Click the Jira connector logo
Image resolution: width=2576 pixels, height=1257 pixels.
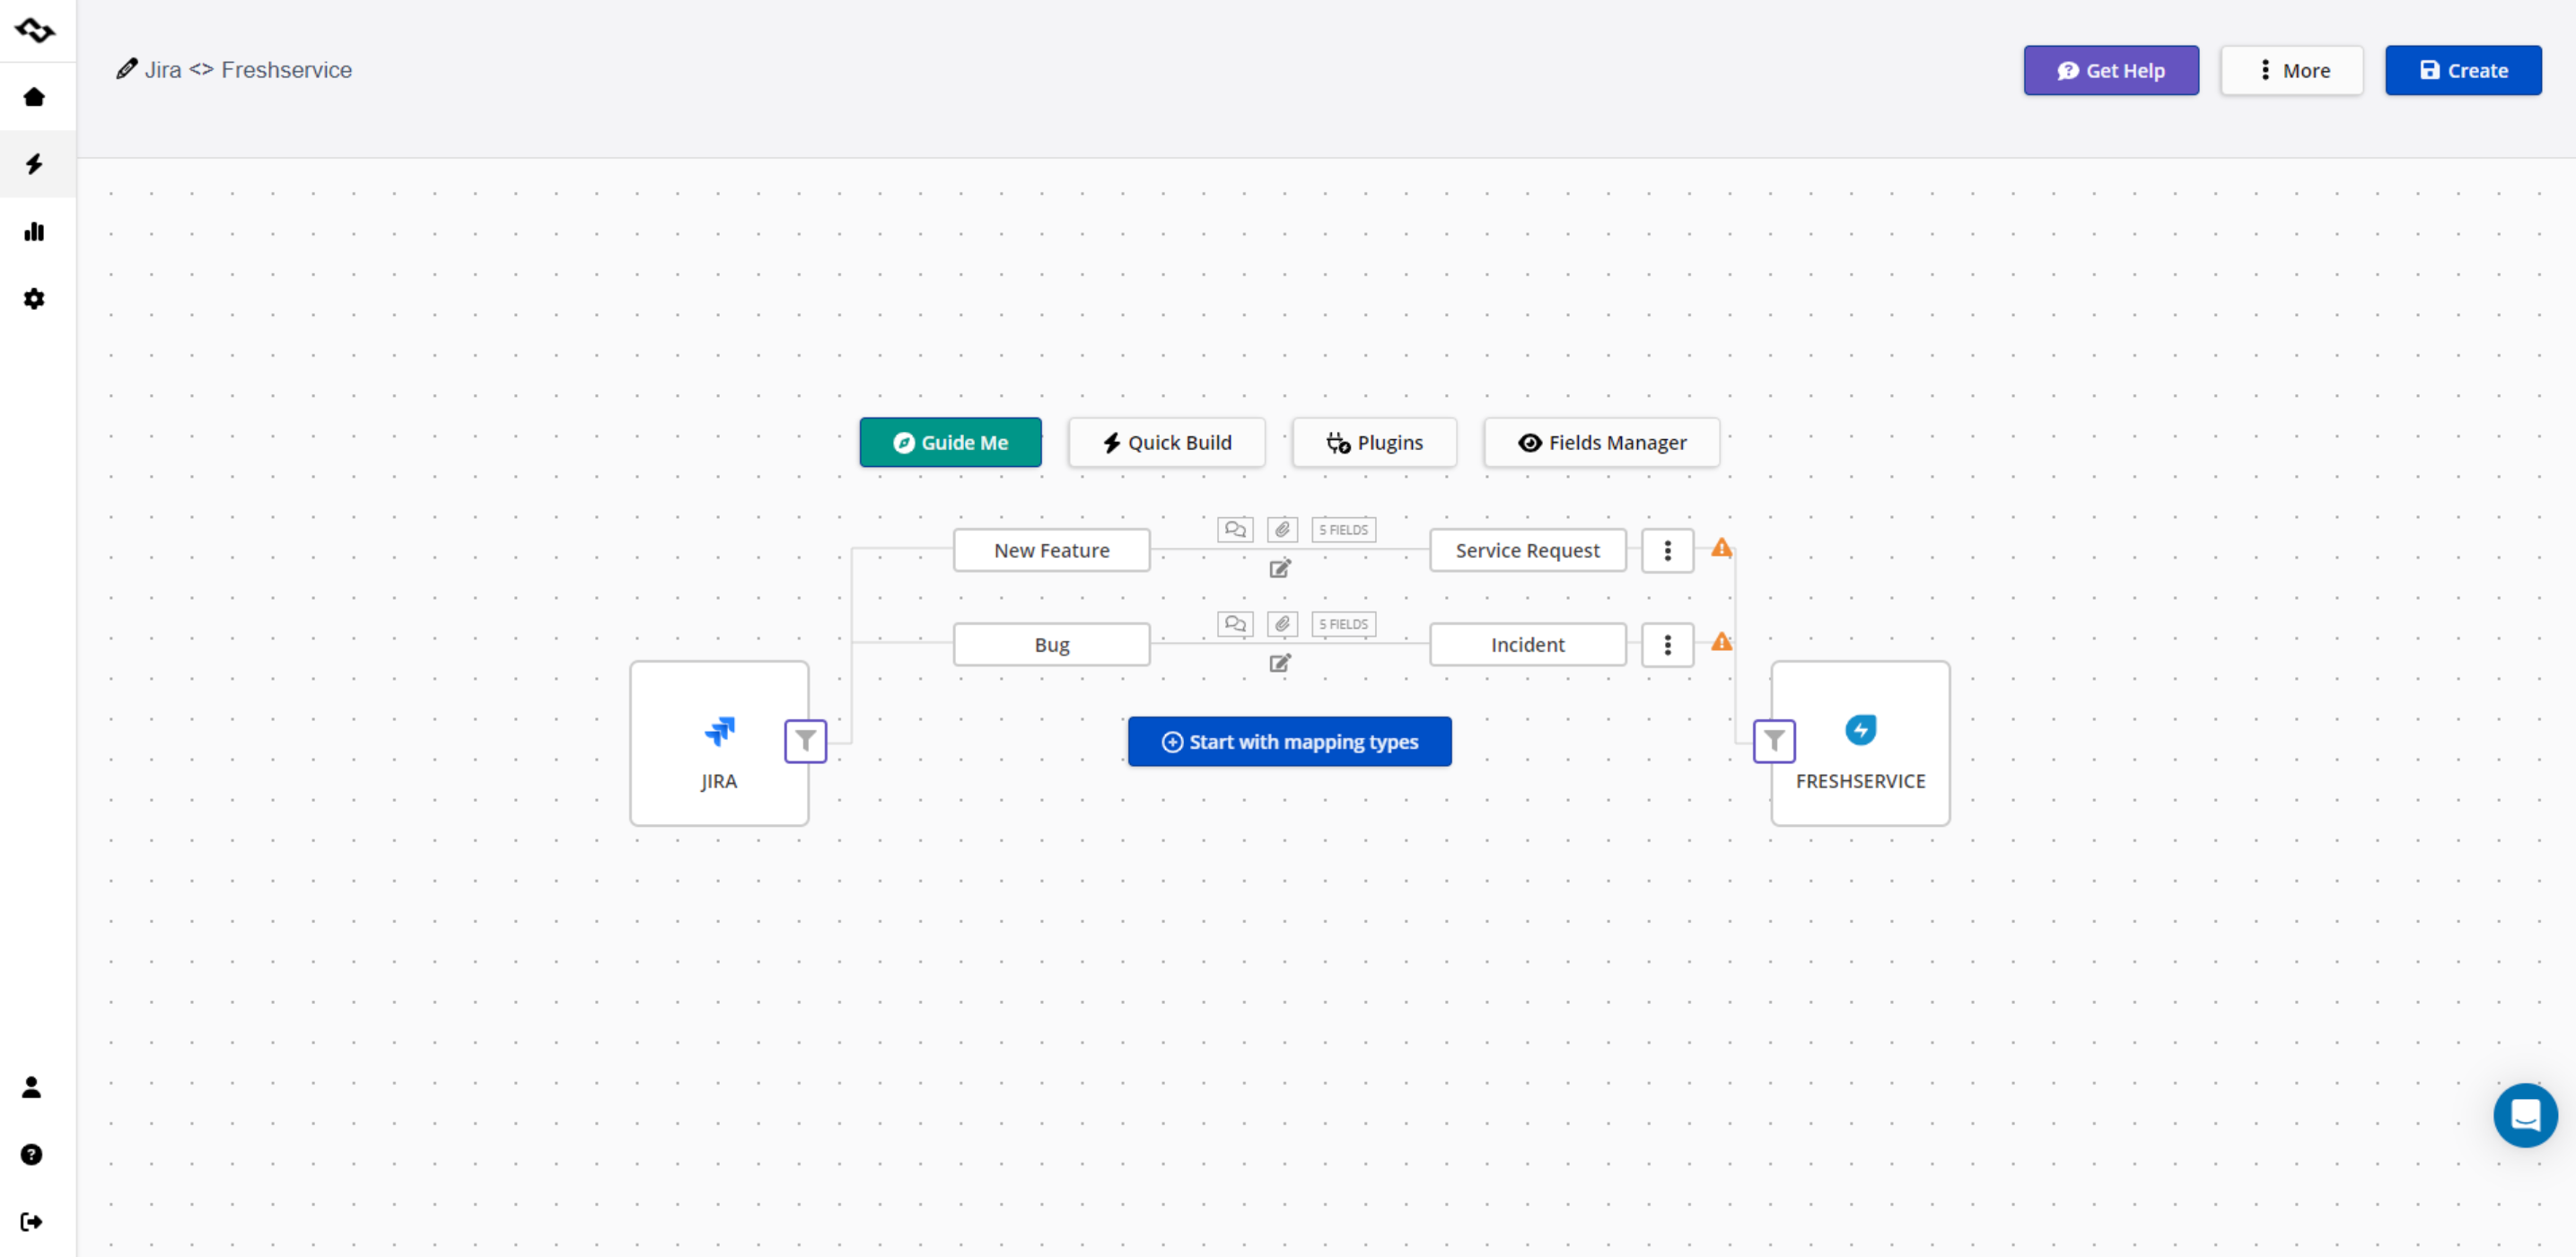719,731
